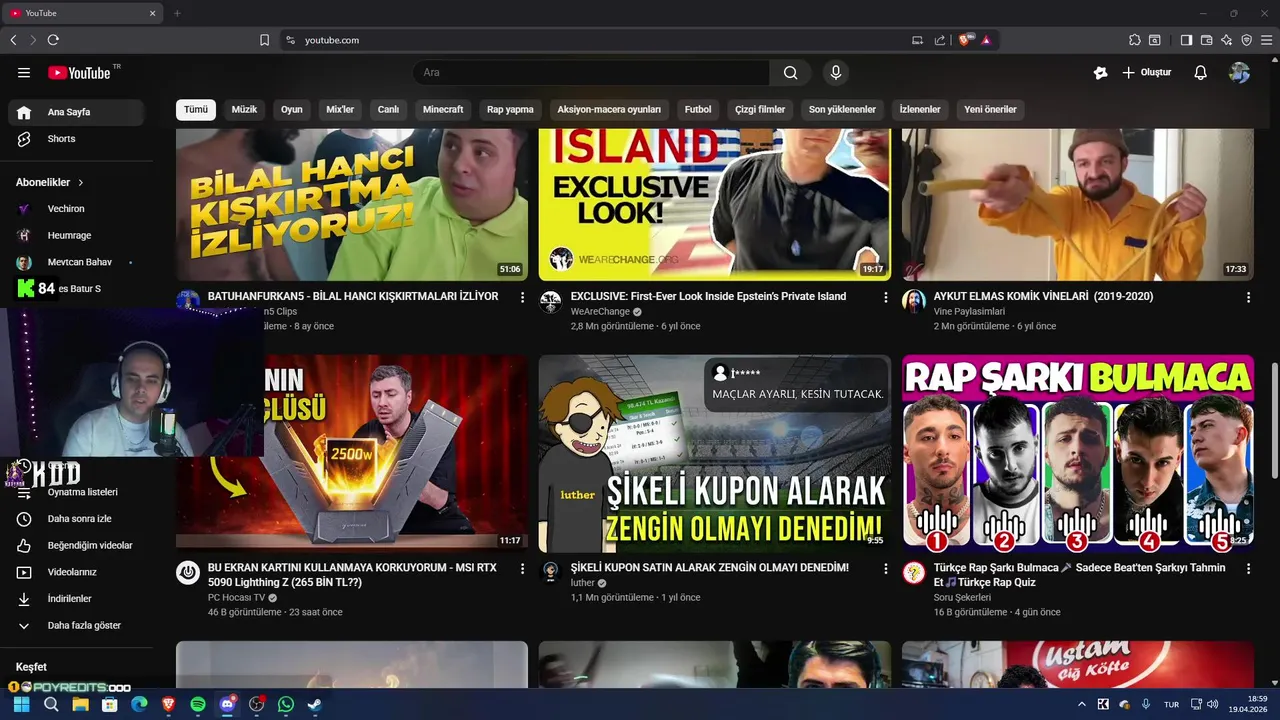
Task: Select the Yeni öneriler chip
Action: click(x=990, y=110)
